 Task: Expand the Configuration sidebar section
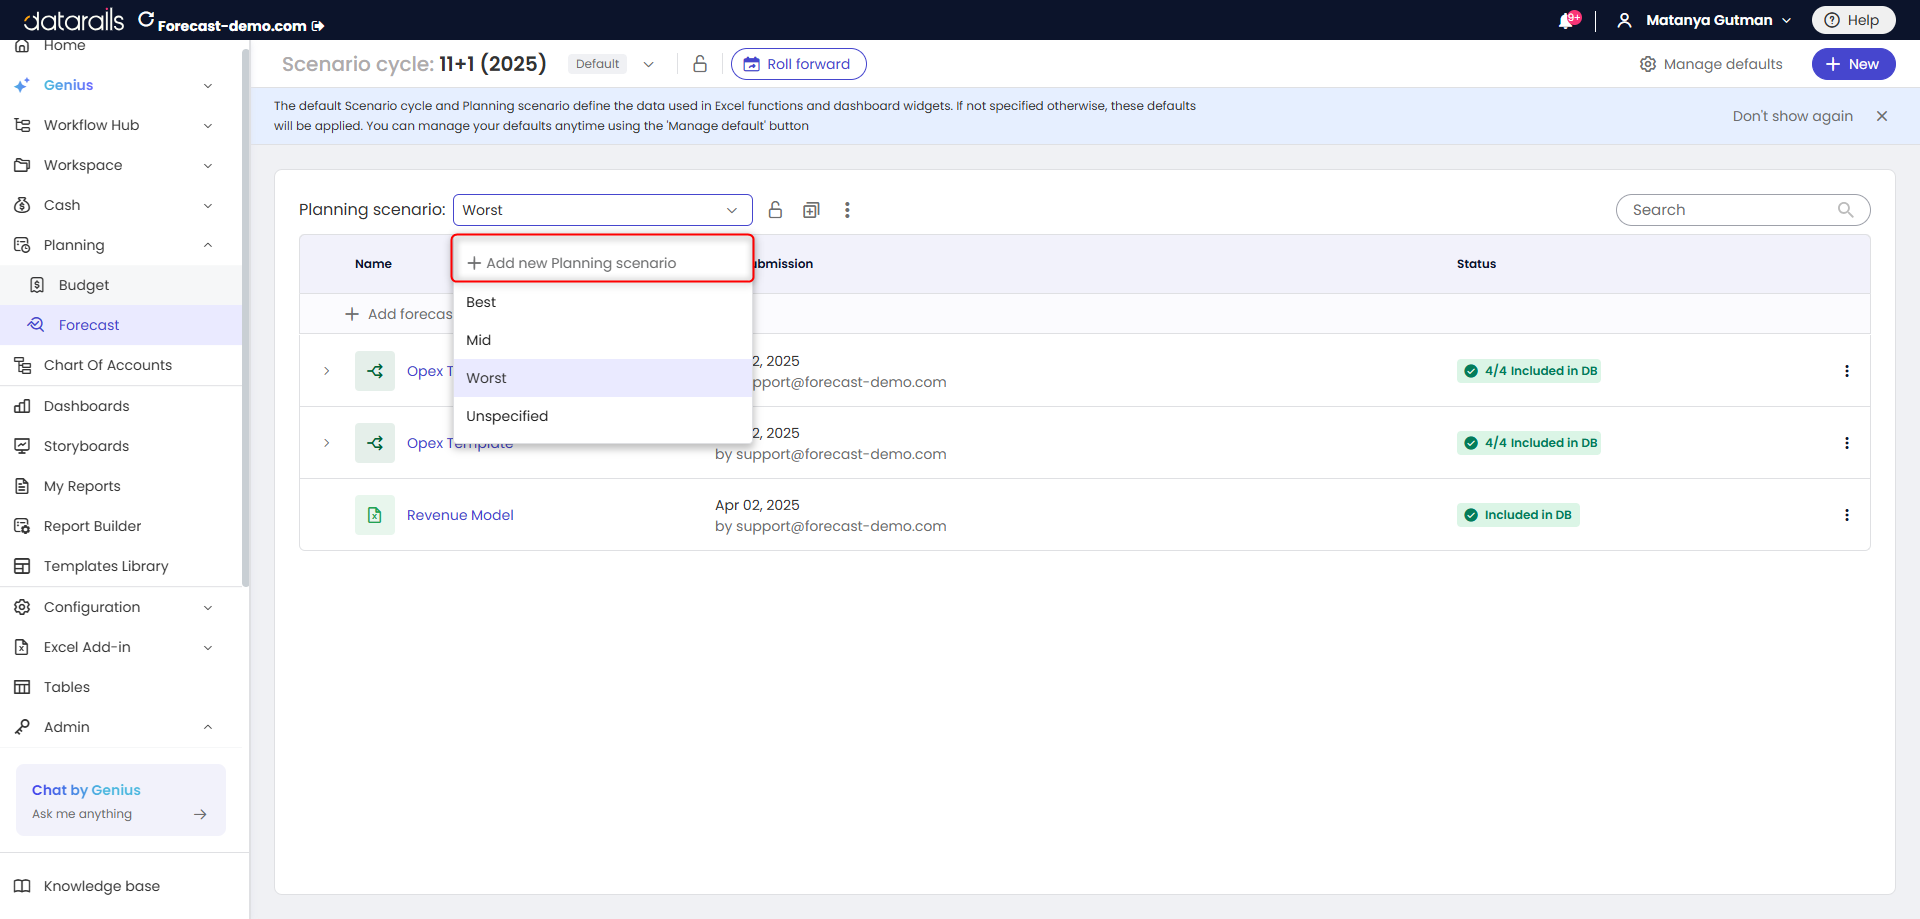[208, 608]
